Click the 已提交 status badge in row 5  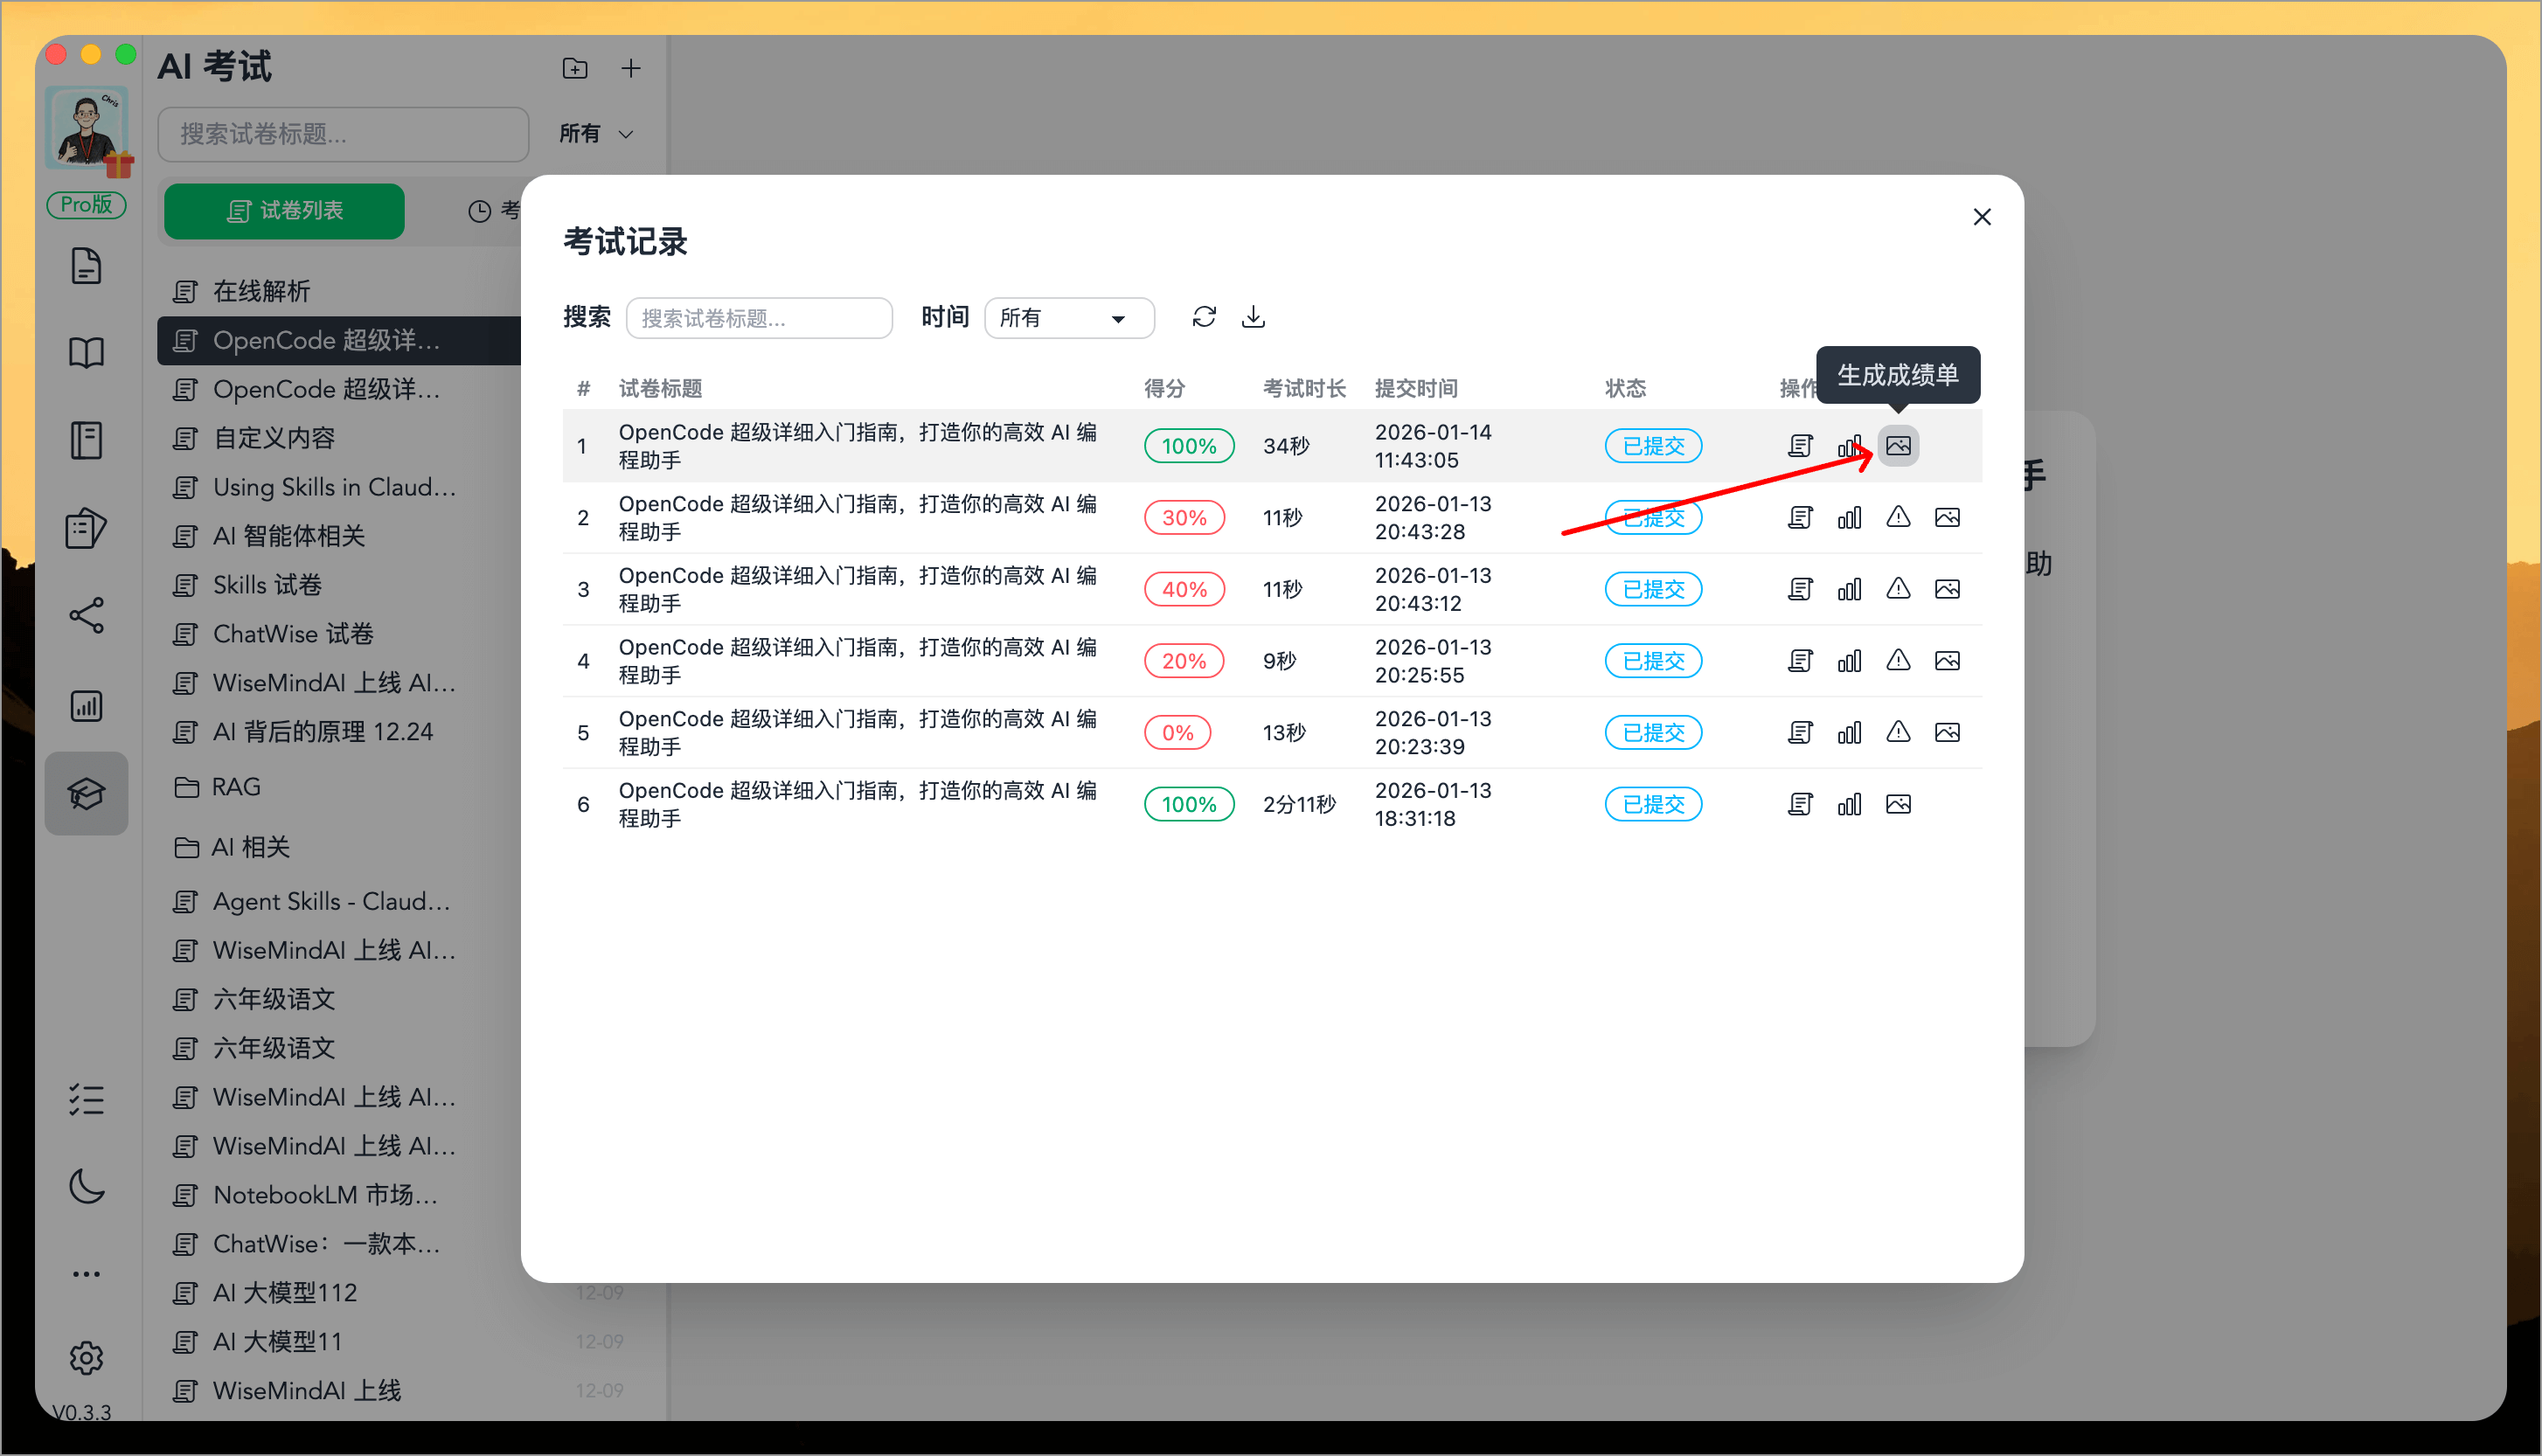click(1652, 733)
